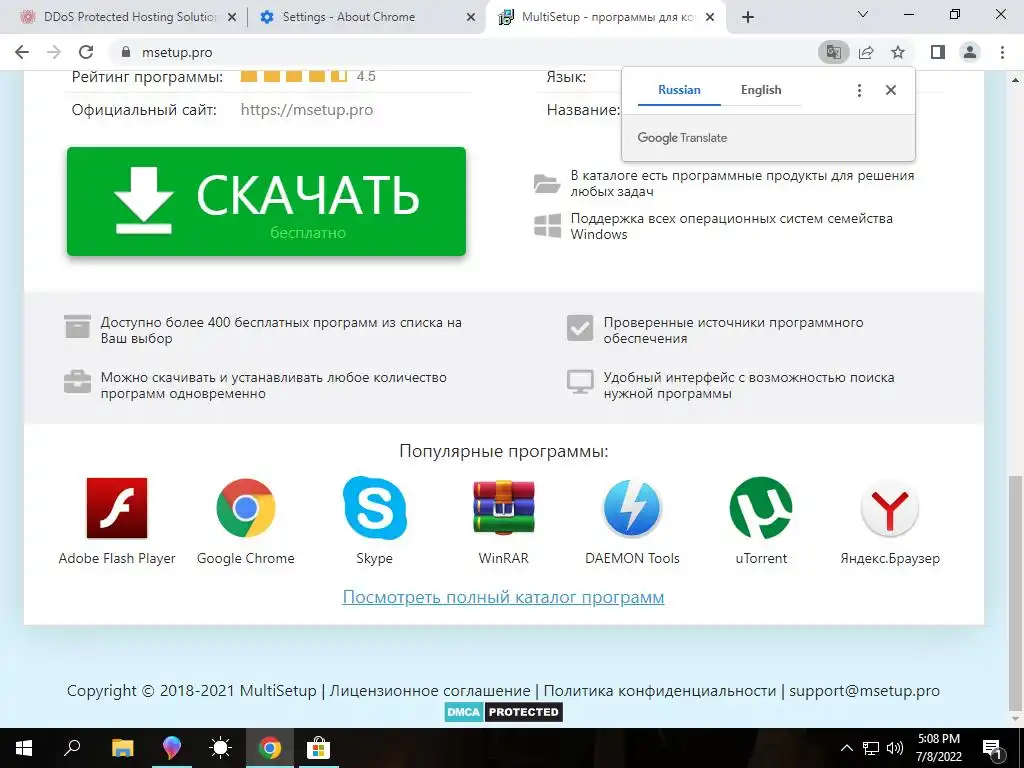
Task: Close the Settings - About Chrome tab
Action: [471, 18]
